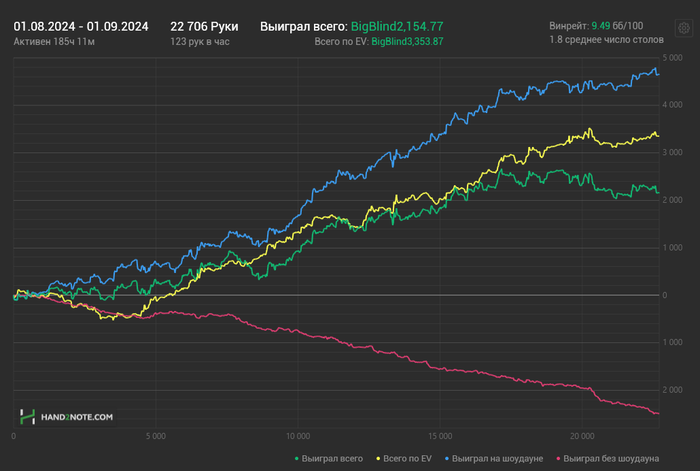Click the 'Винрейт:' label
Image resolution: width=700 pixels, height=471 pixels.
[x=569, y=26]
